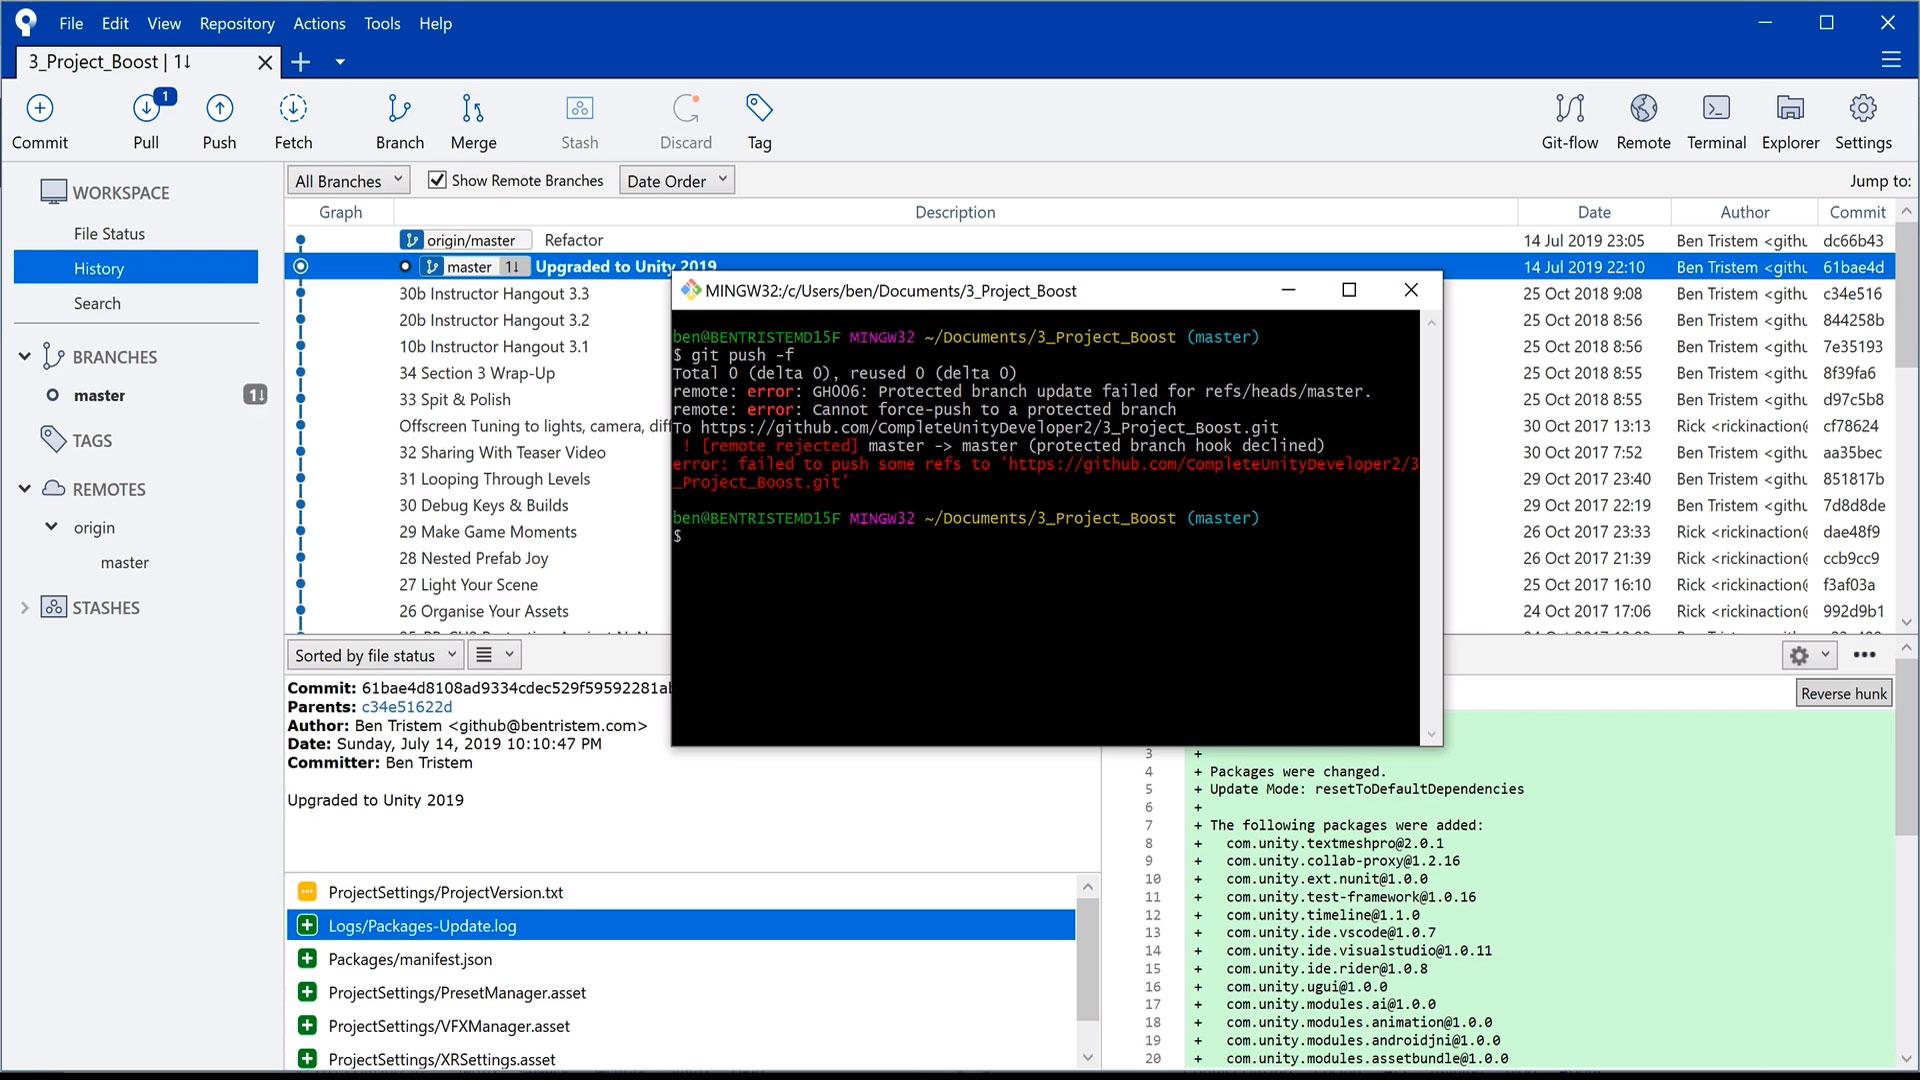This screenshot has height=1080, width=1920.
Task: Select the local master branch
Action: pyautogui.click(x=99, y=395)
